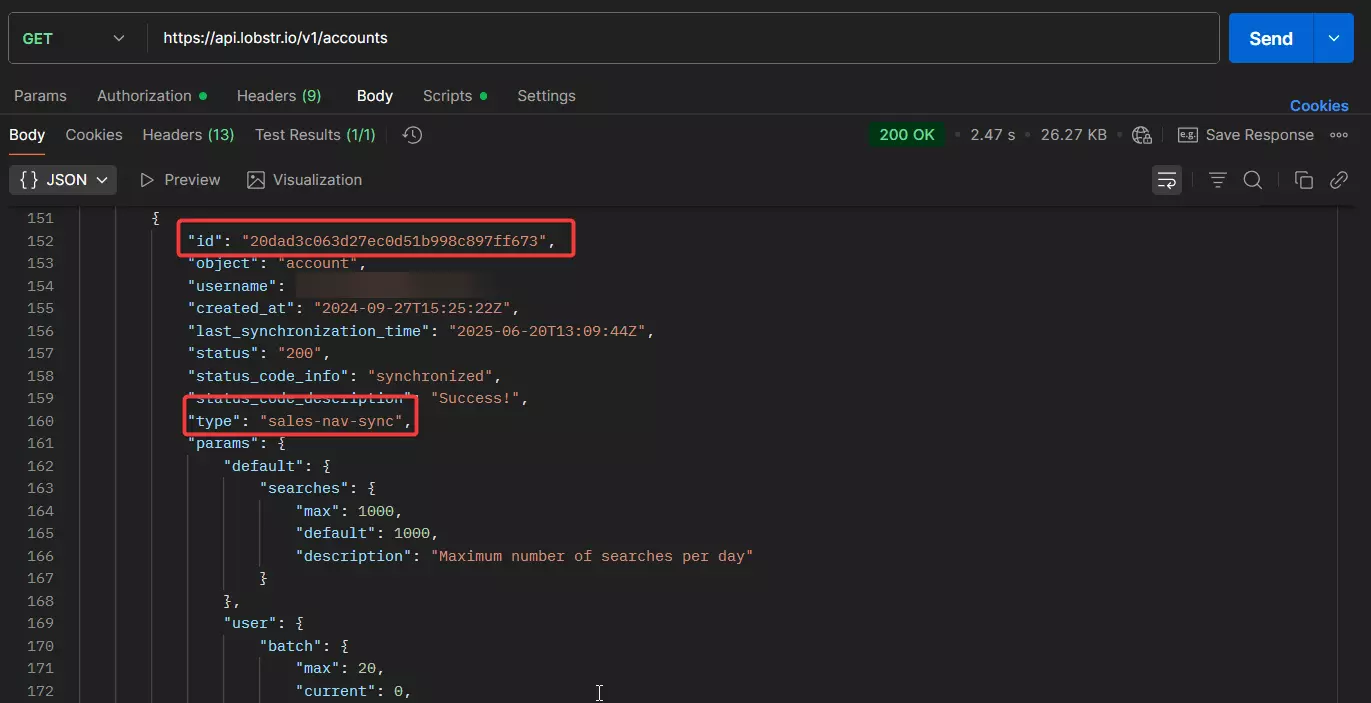
Task: Click the Cookies link at top right
Action: click(x=1318, y=105)
